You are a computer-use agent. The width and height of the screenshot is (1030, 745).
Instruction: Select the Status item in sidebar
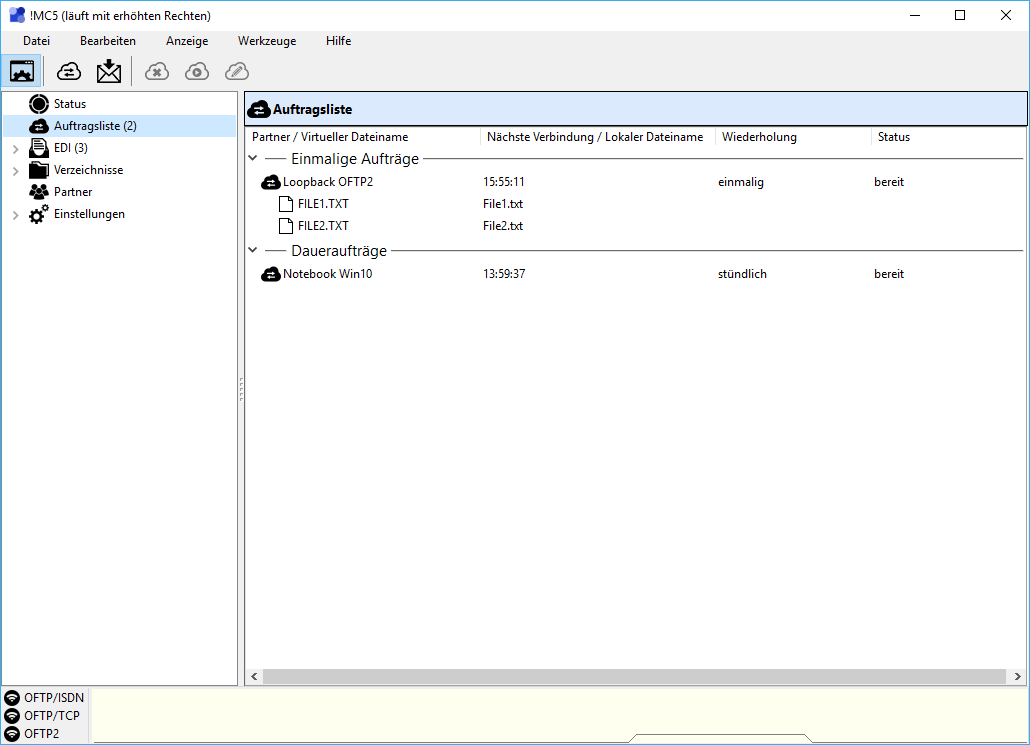point(69,104)
